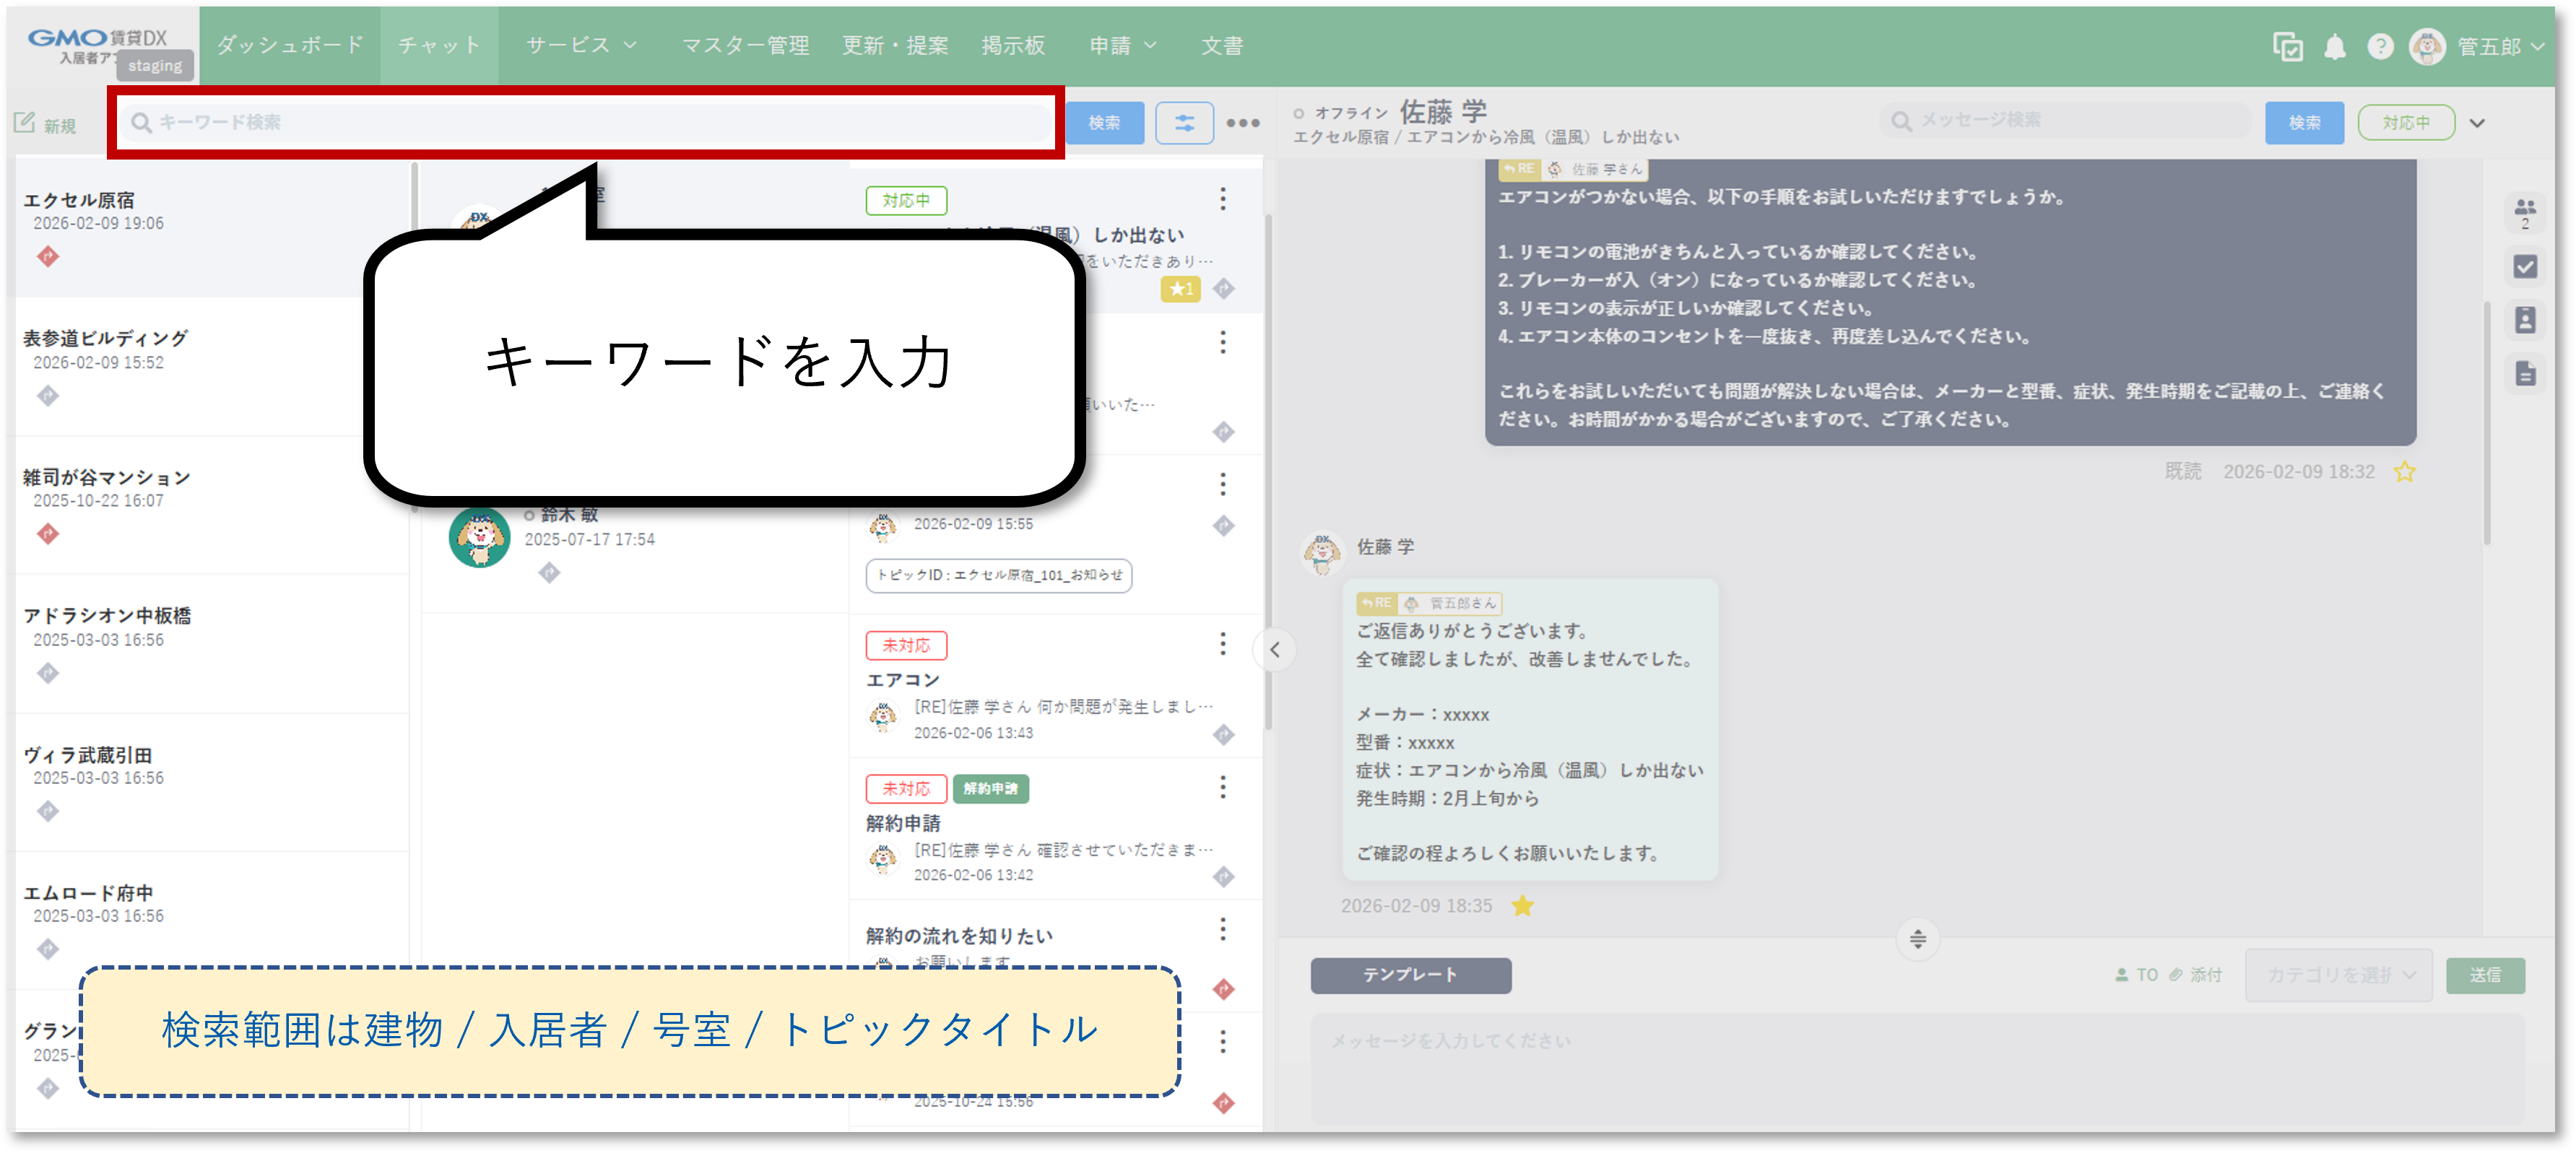
Task: Open the participants icon showing 2 members
Action: [x=2526, y=210]
